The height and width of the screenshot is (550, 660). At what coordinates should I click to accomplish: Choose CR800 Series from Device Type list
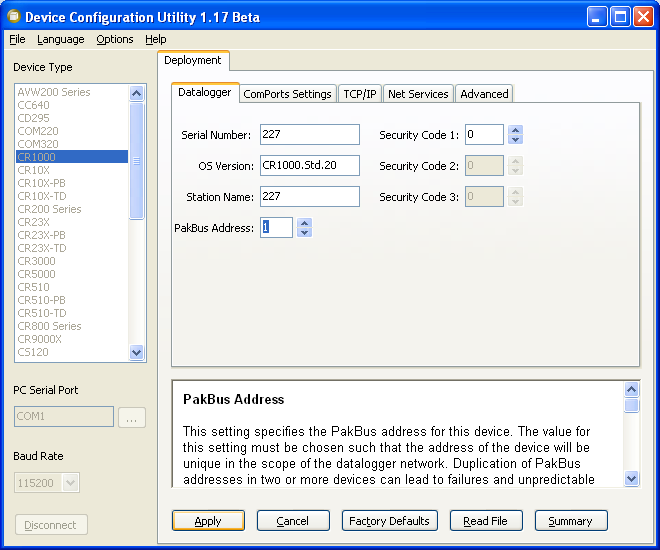coord(49,326)
